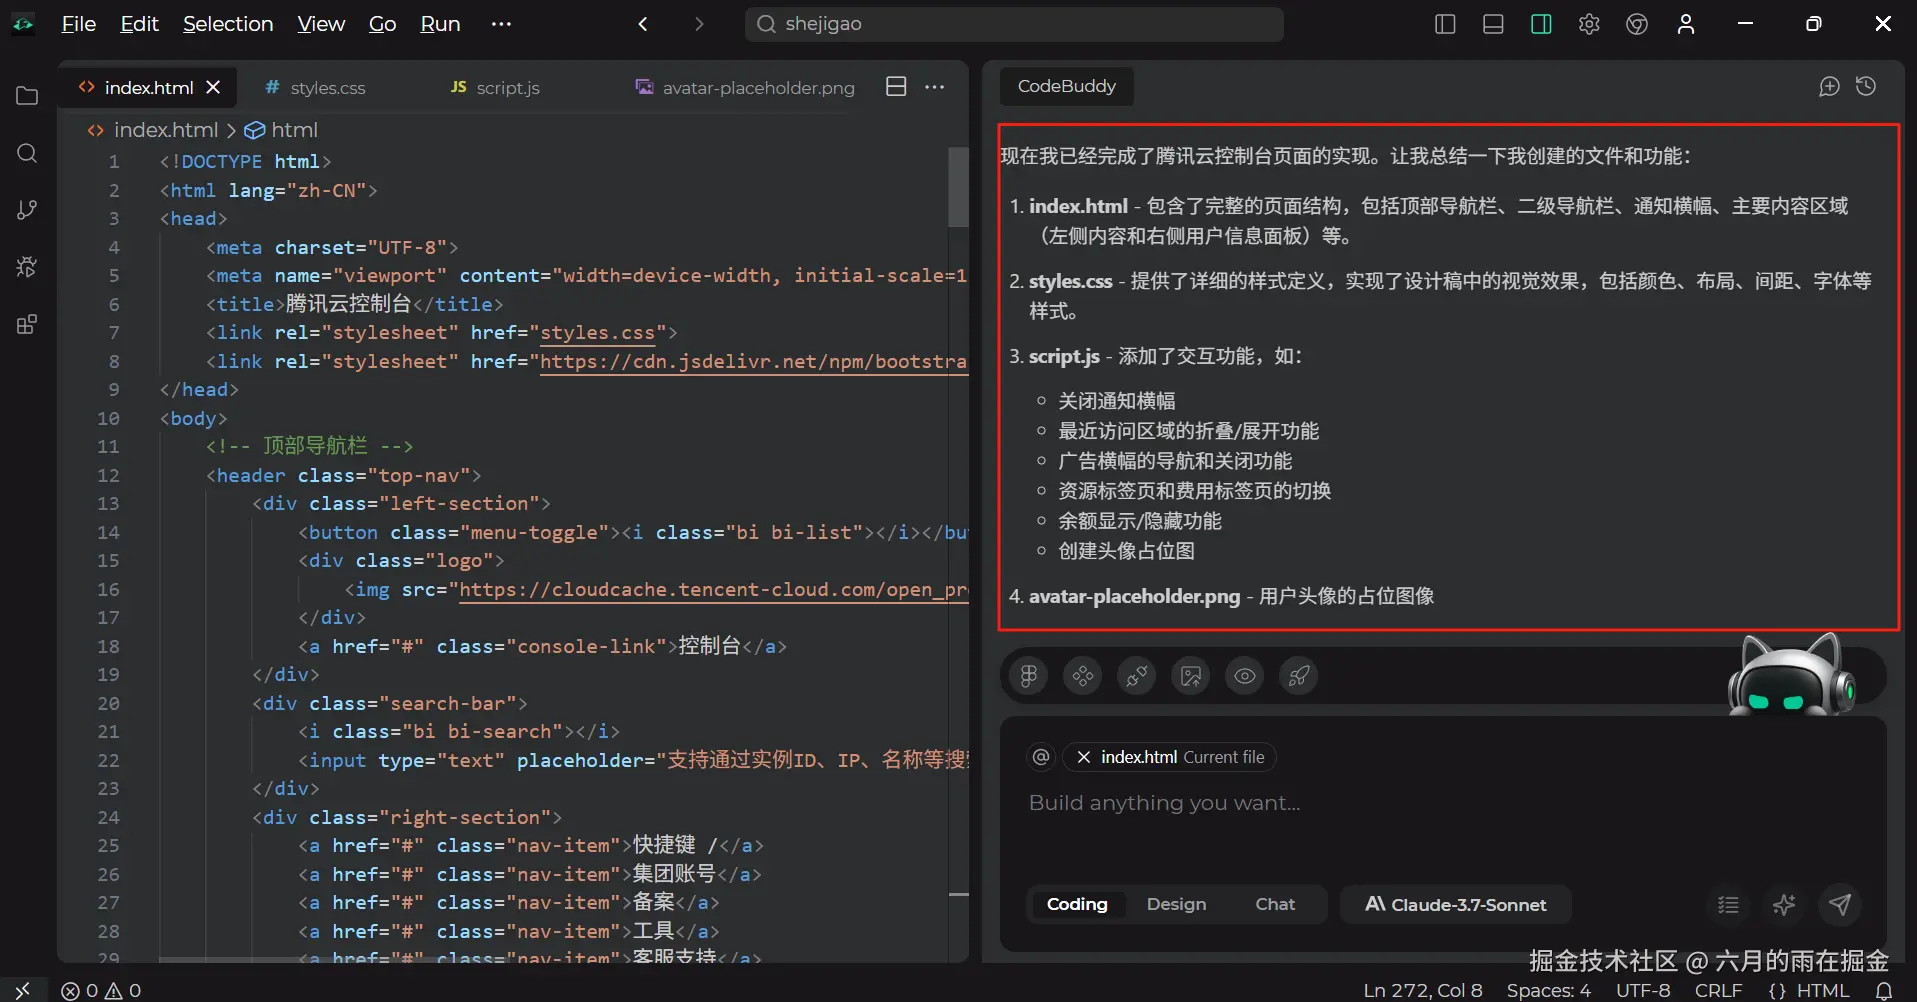Screen dimensions: 1917x1002
Task: Click the remote window icon in status bar
Action: pyautogui.click(x=22, y=990)
